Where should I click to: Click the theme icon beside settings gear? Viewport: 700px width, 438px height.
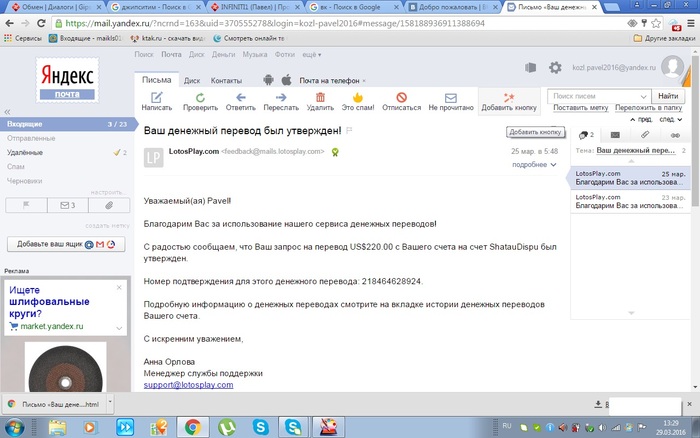point(530,68)
